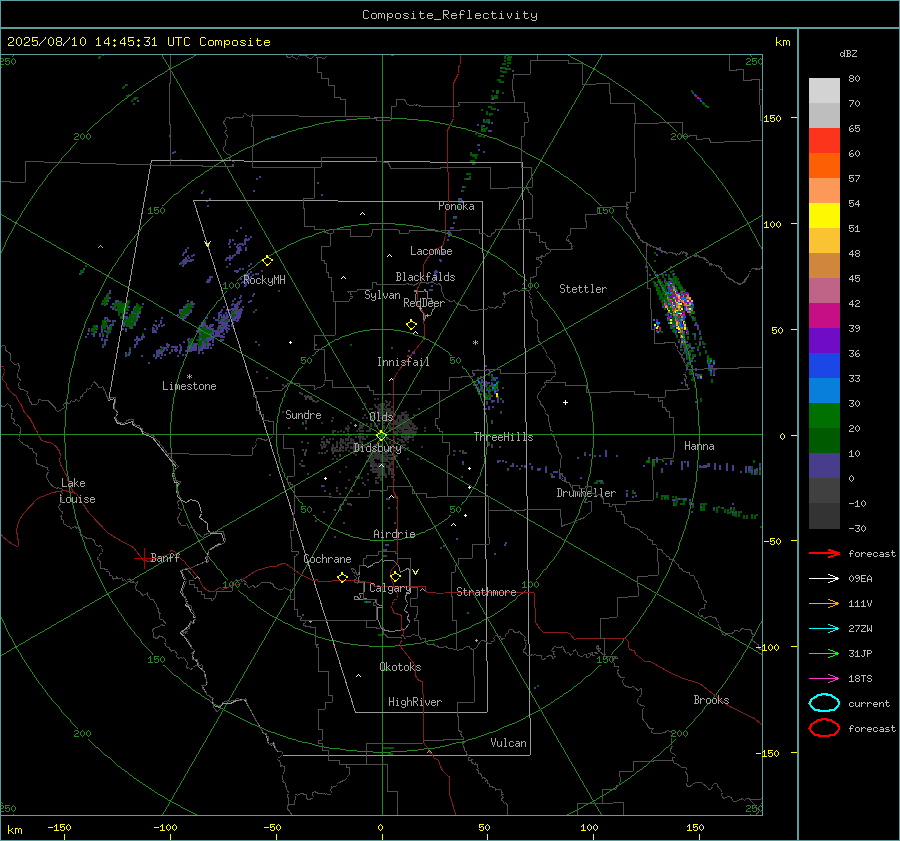Select the Brooks city label
This screenshot has width=900, height=841.
pyautogui.click(x=711, y=700)
